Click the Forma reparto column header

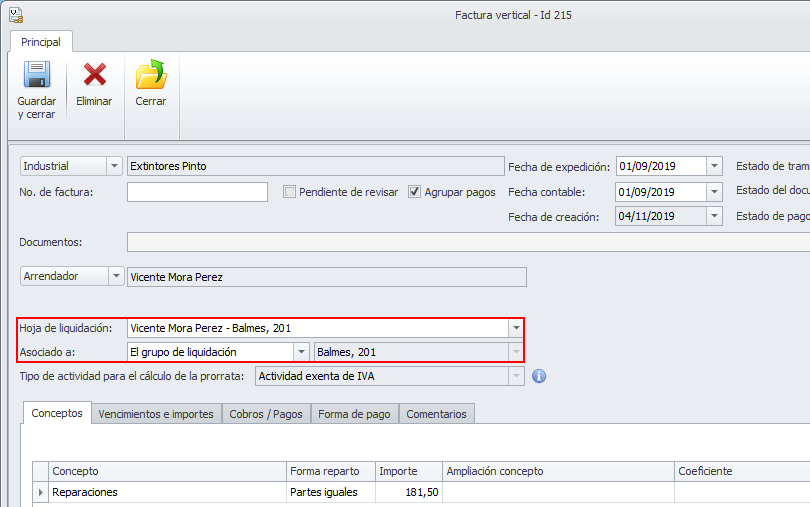pos(331,471)
